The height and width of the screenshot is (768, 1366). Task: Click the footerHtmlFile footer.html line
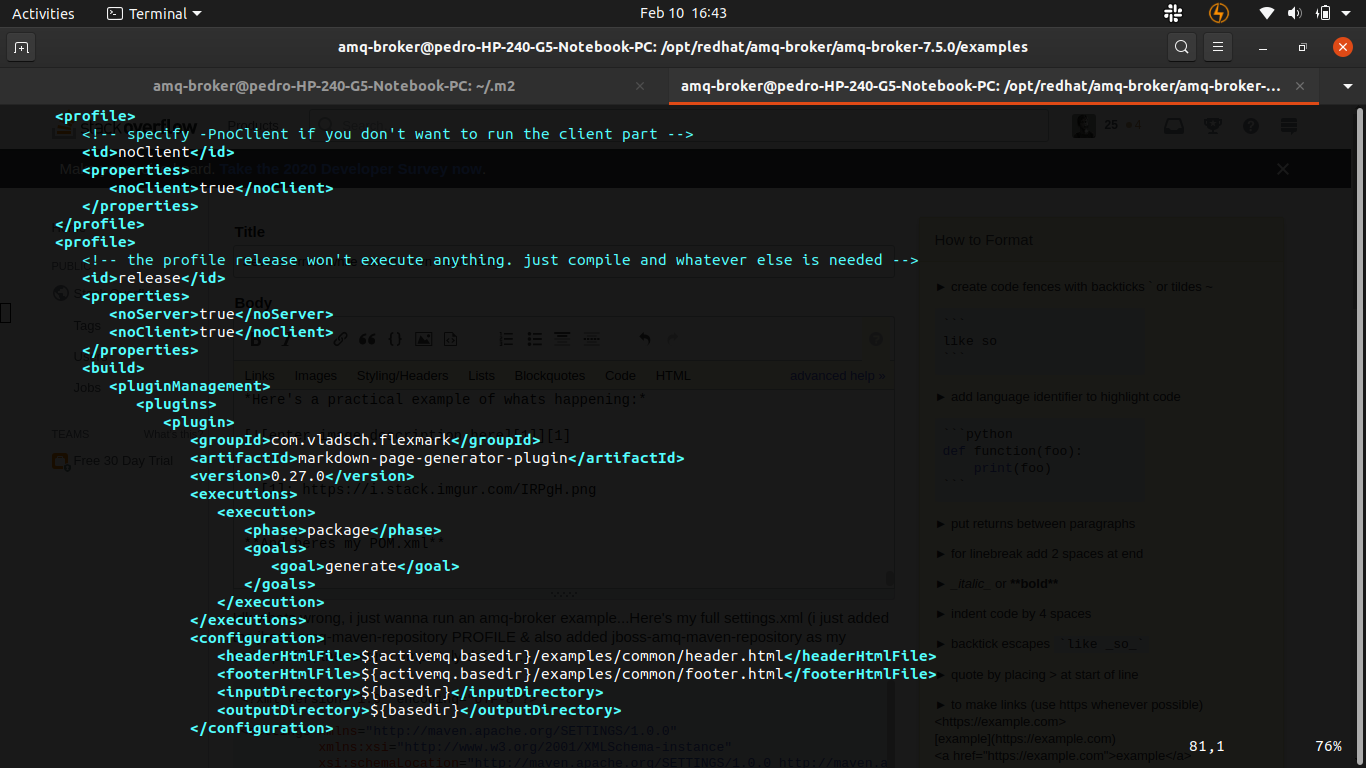(577, 674)
